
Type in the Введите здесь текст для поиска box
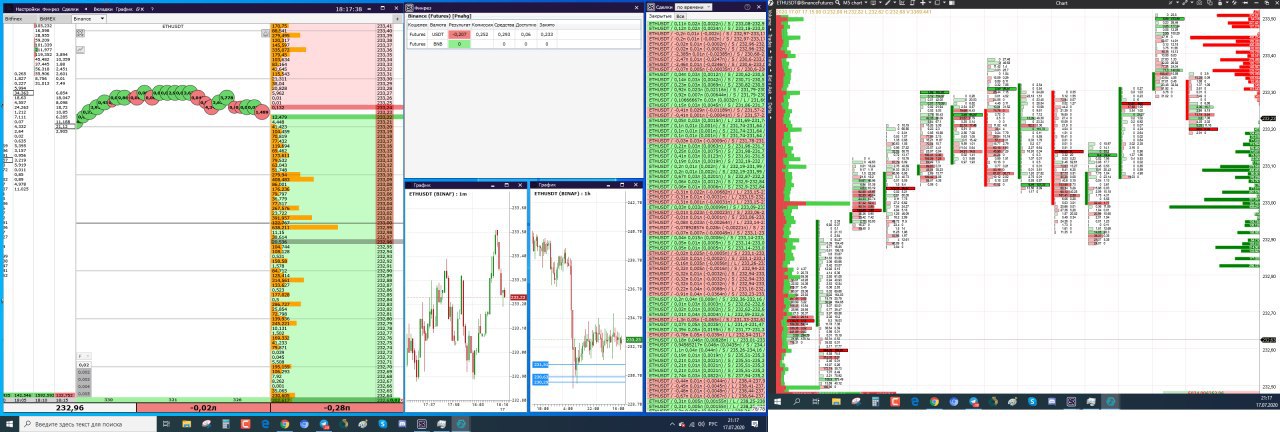[88, 424]
